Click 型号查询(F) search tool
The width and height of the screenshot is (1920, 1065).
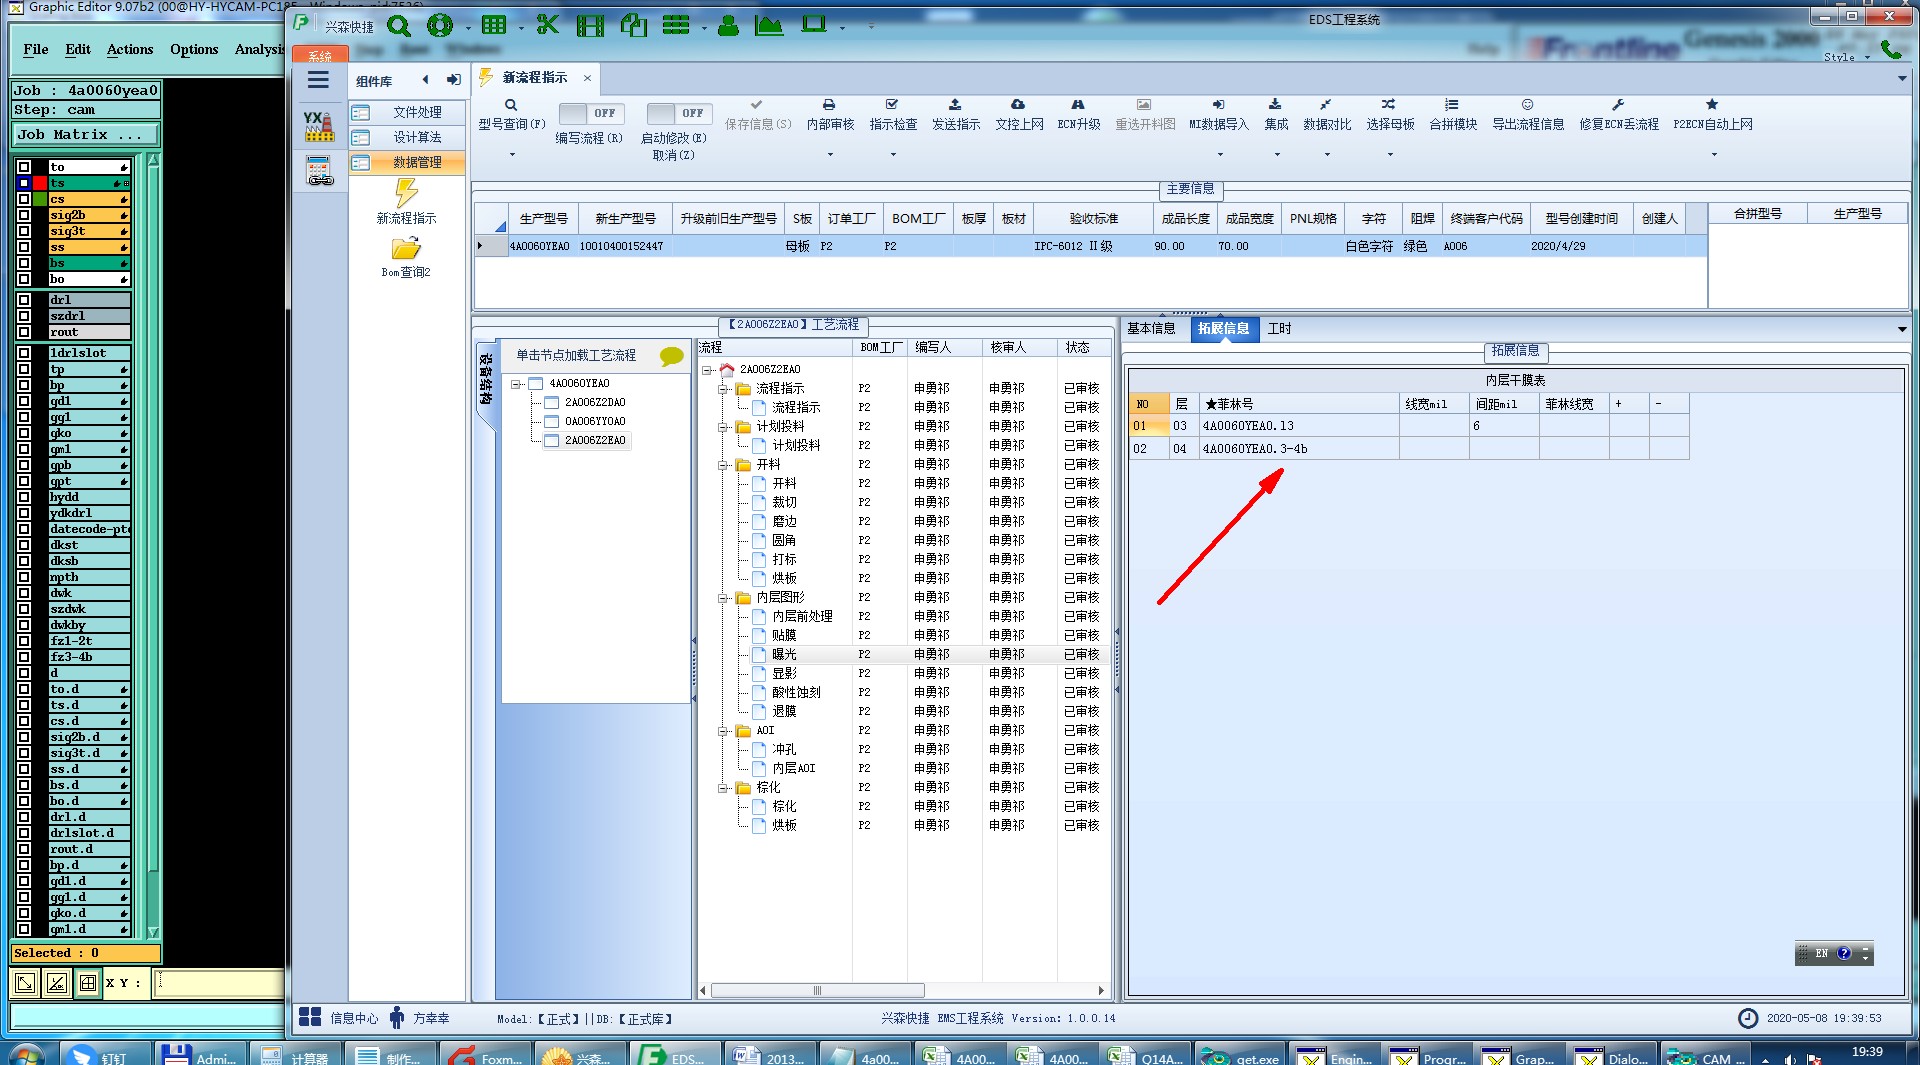tap(511, 115)
